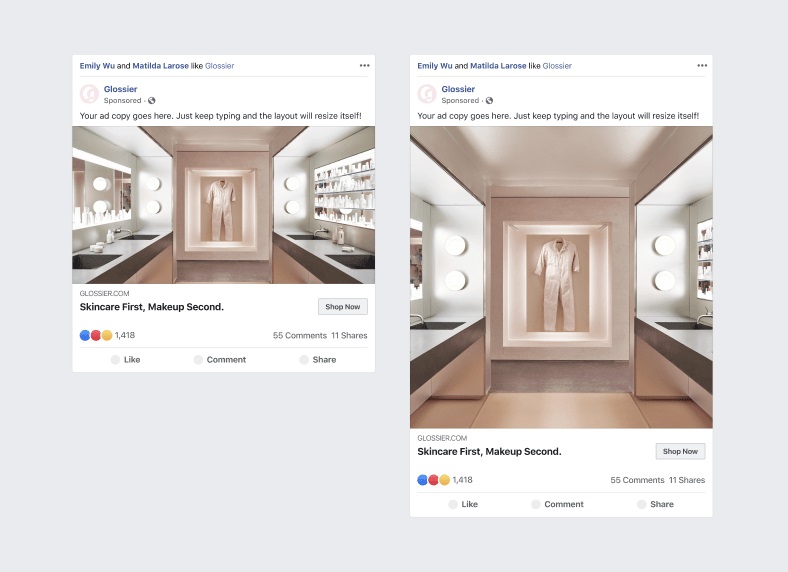View the 55 Comments on the left ad
Screen dimensions: 788x572
click(x=298, y=335)
